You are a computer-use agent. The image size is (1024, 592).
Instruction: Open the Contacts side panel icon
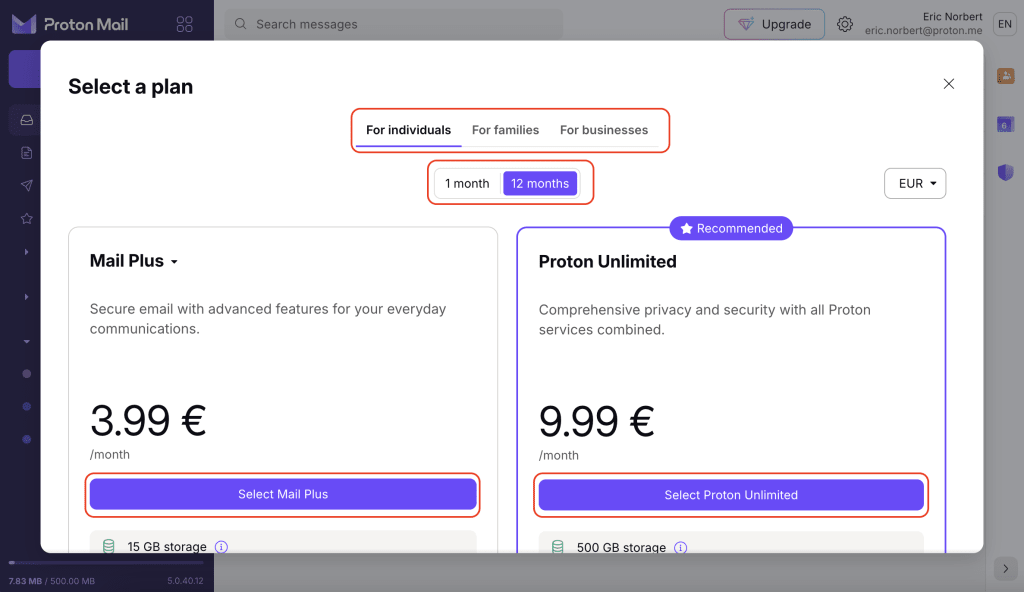tap(1005, 76)
